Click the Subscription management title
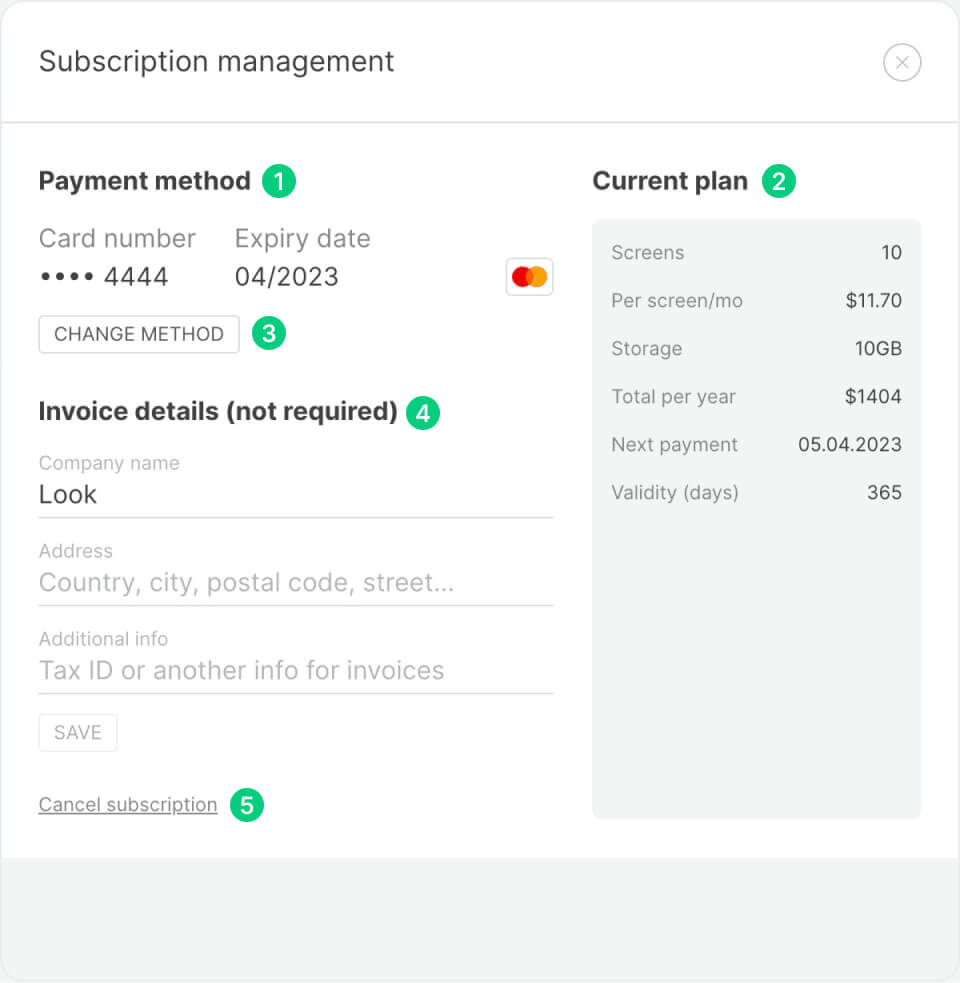The width and height of the screenshot is (960, 983). [216, 62]
